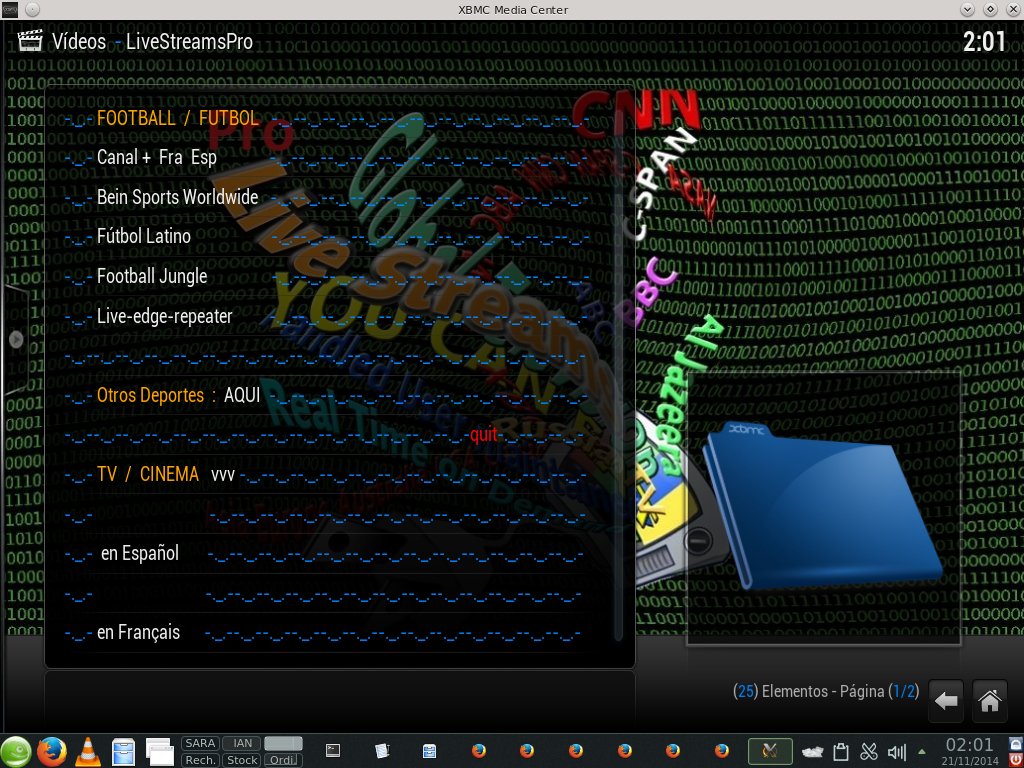Switch to the SARA panel button
Viewport: 1024px width, 768px height.
200,743
